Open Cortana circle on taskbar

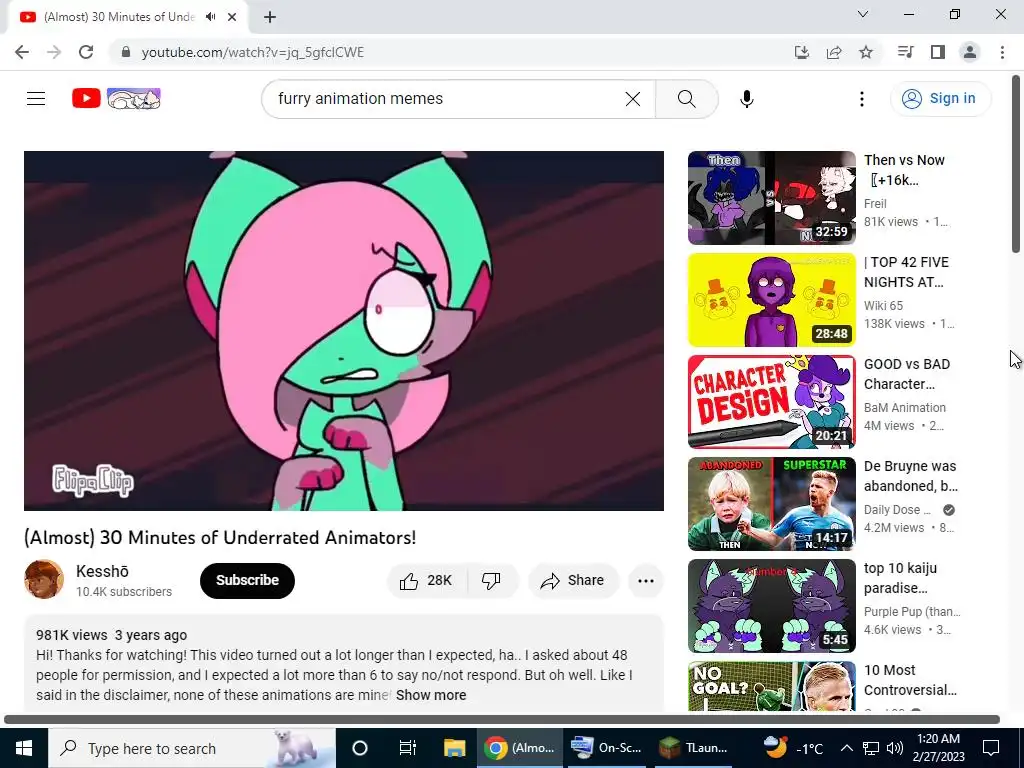(360, 748)
